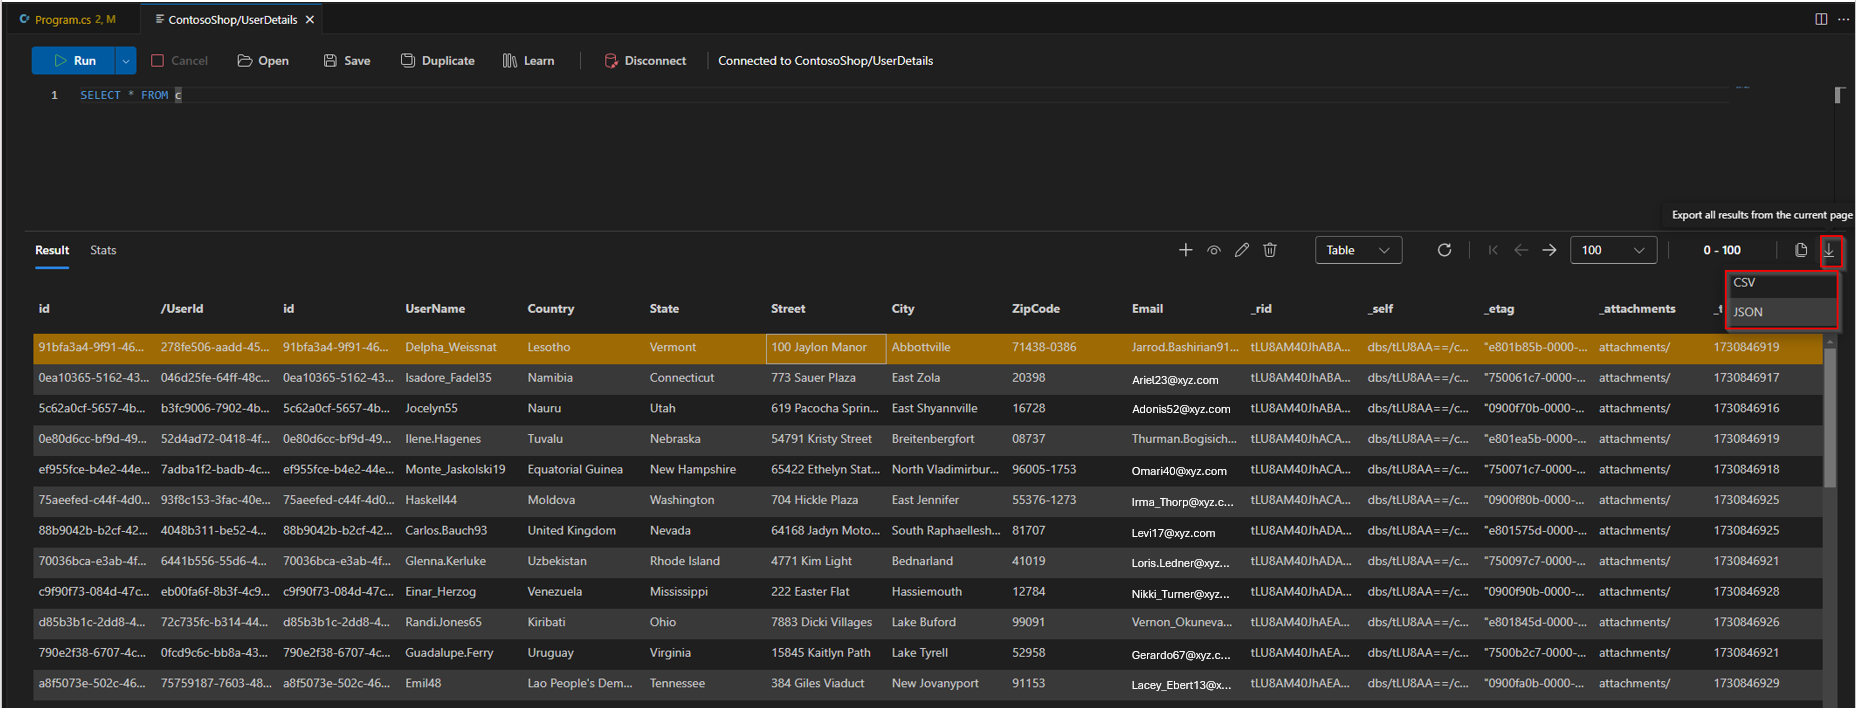Viewport: 1856px width, 708px height.
Task: Click the _attachments column header
Action: click(x=1637, y=309)
